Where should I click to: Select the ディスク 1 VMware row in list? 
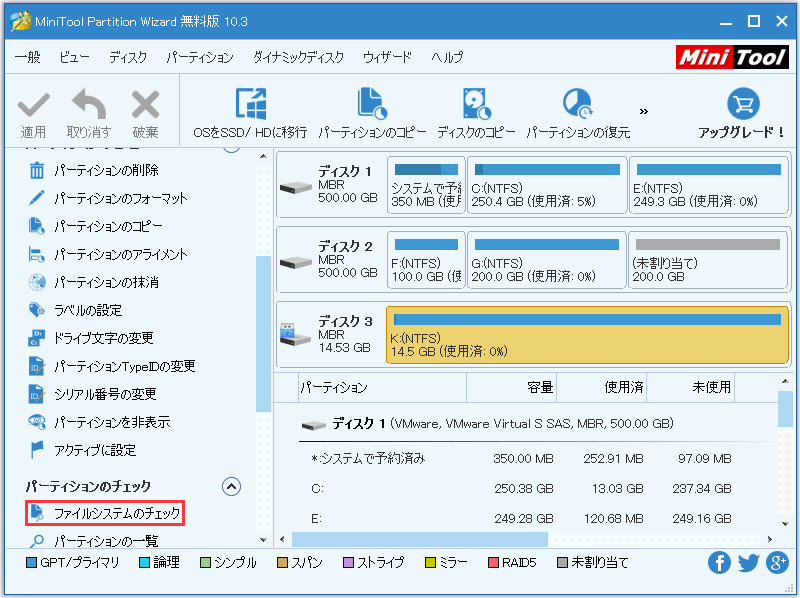pyautogui.click(x=538, y=423)
